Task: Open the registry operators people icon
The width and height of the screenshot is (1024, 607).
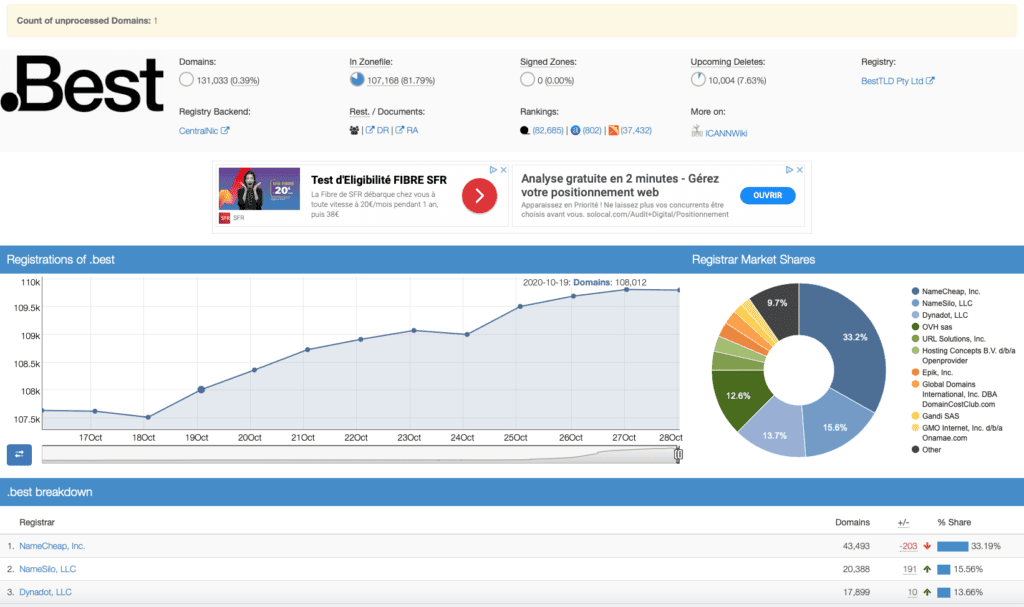Action: (x=354, y=131)
